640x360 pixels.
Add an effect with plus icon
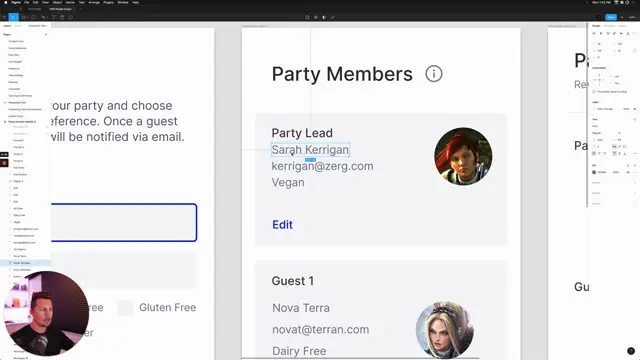[635, 193]
